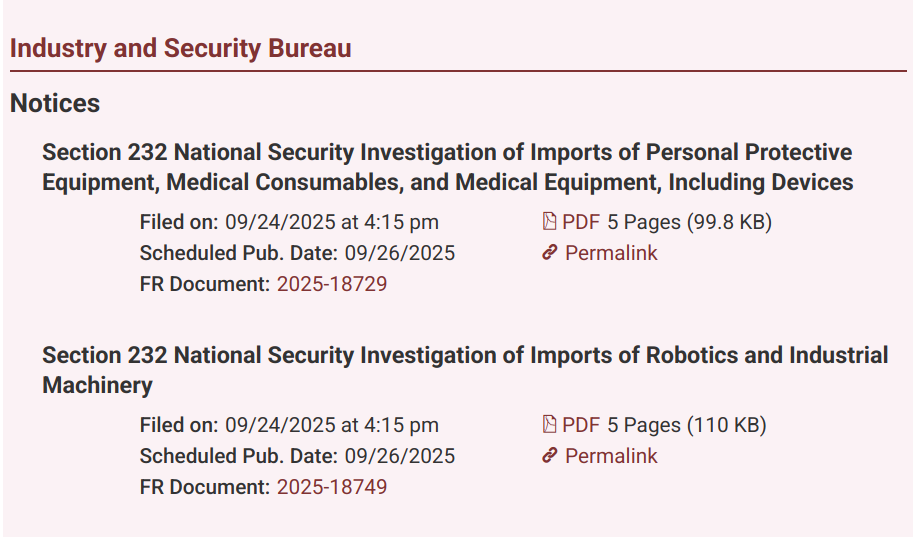Select the Personal Protective Equipment investigation title

[x=447, y=167]
